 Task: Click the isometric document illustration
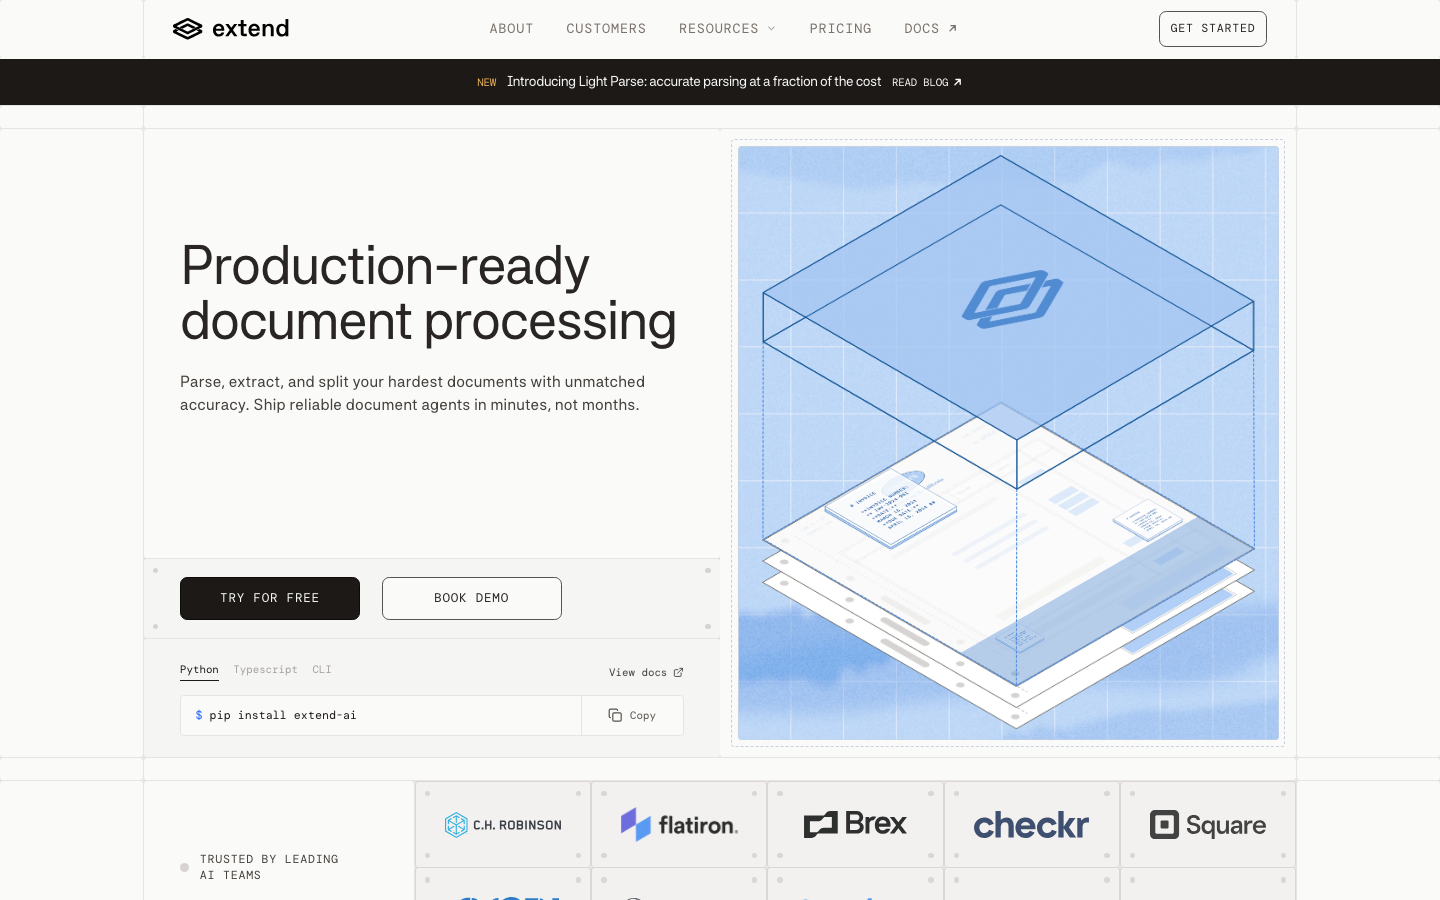[1008, 443]
